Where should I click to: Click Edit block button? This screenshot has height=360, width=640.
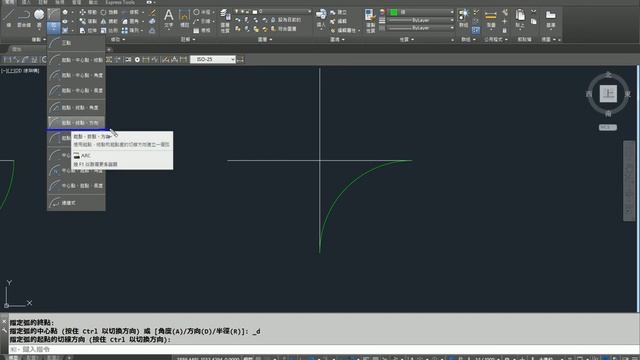pyautogui.click(x=339, y=21)
